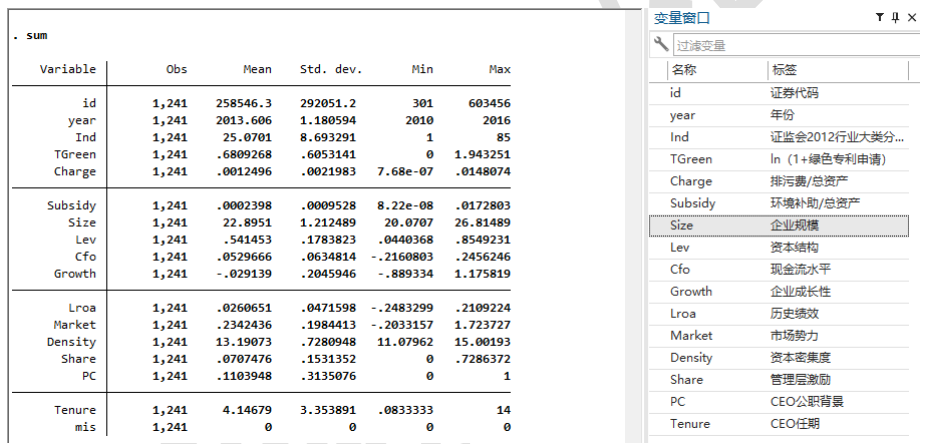This screenshot has height=444, width=926.
Task: Click the year max value 2016
Action: 495,120
